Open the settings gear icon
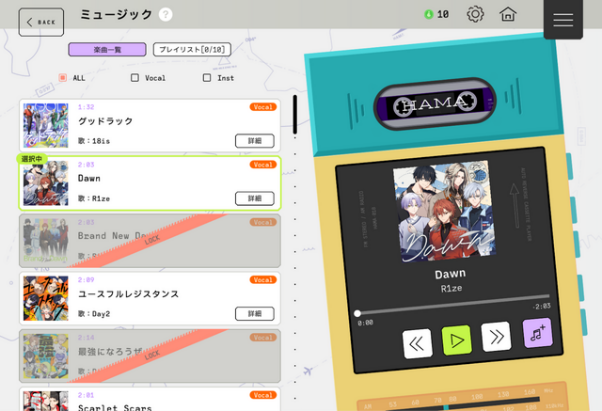 pos(475,14)
